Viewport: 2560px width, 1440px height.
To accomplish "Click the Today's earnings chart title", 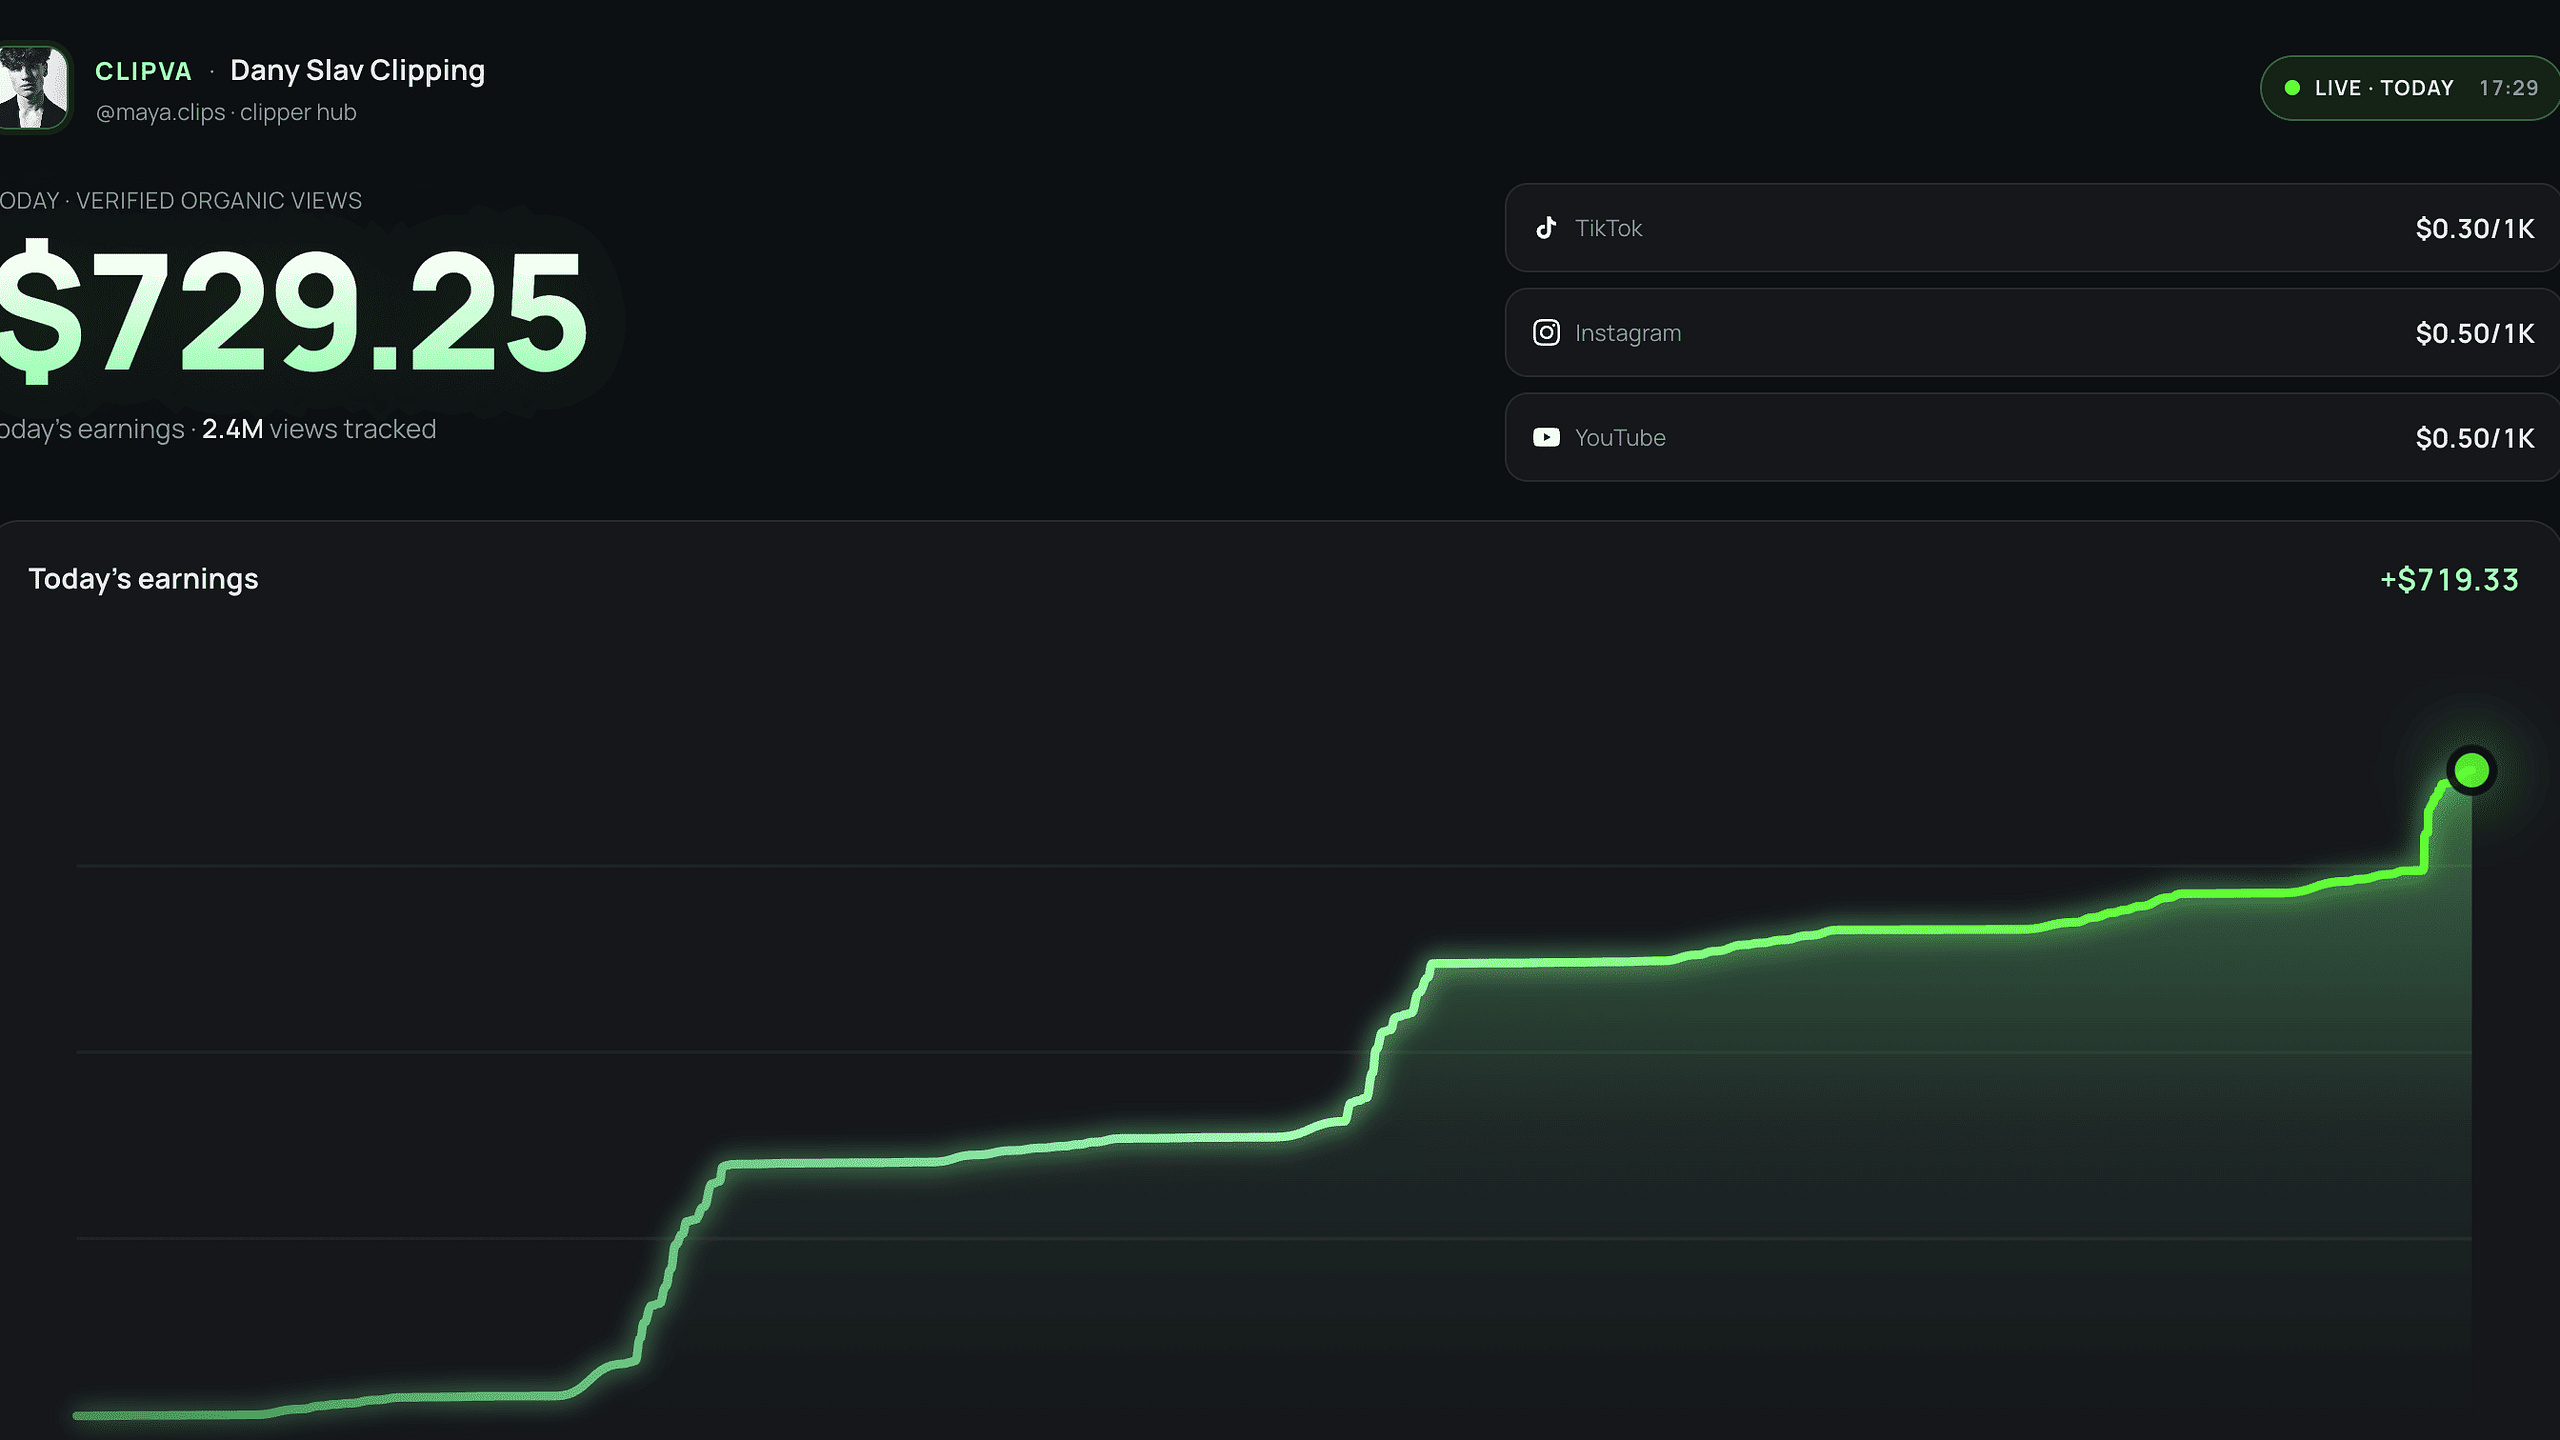I will (143, 579).
